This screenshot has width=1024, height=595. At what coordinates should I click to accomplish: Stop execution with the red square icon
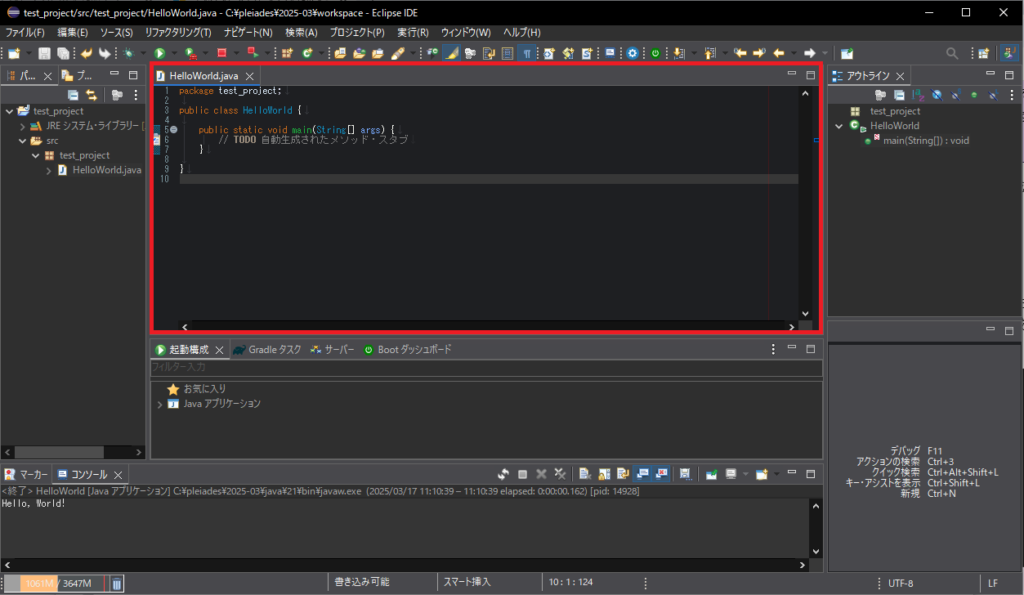pyautogui.click(x=221, y=54)
